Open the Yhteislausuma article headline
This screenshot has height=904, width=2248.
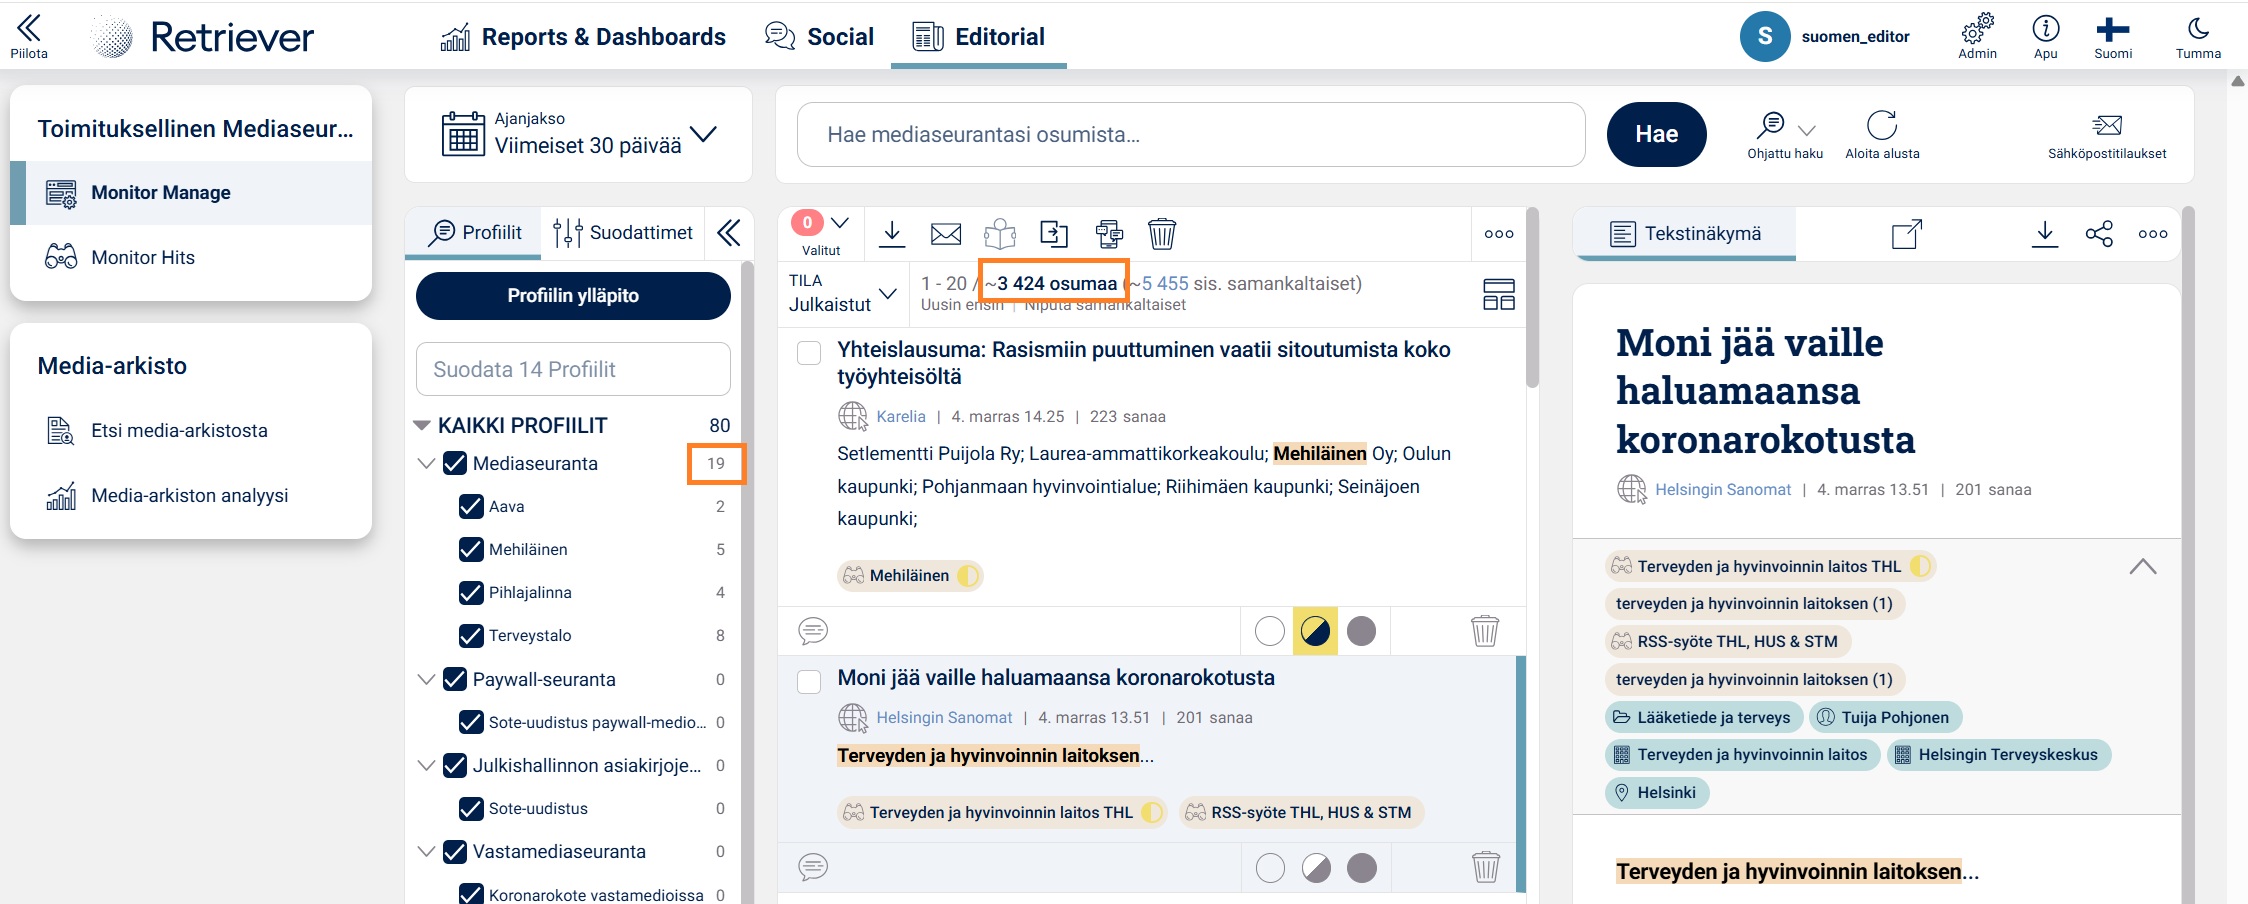coord(1144,363)
